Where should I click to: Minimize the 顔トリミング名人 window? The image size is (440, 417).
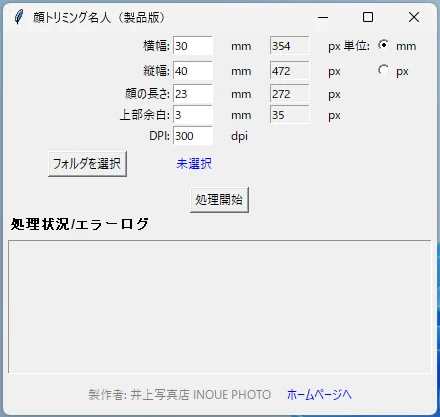323,17
